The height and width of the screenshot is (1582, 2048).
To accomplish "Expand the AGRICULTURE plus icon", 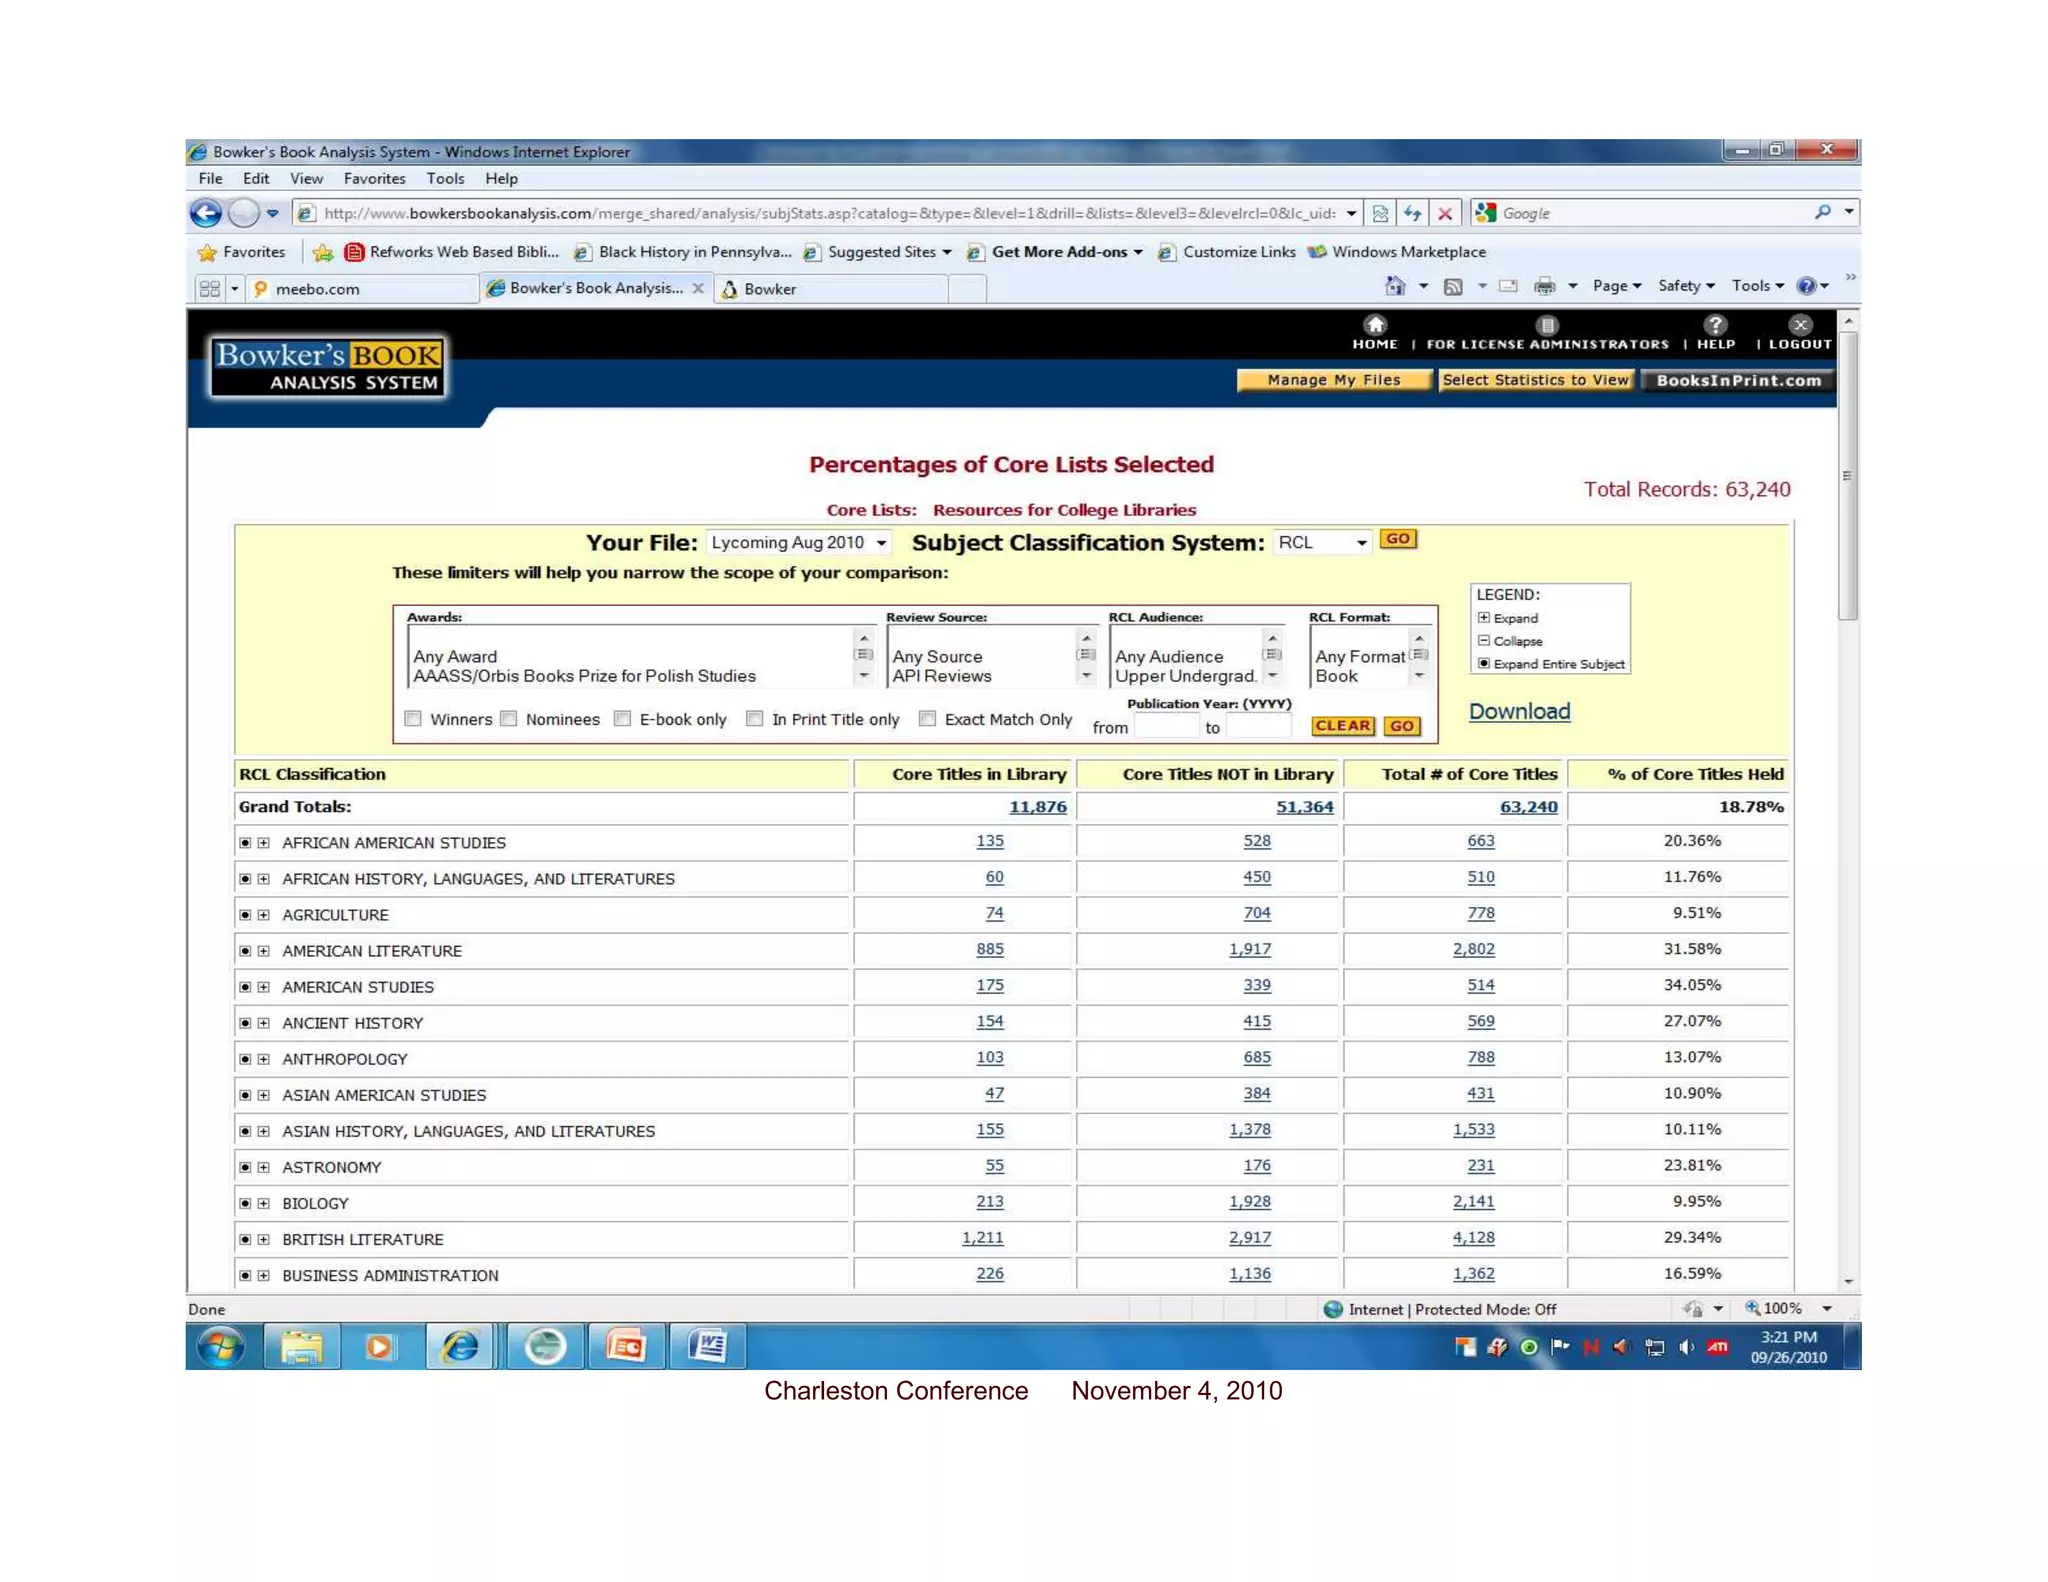I will click(264, 915).
